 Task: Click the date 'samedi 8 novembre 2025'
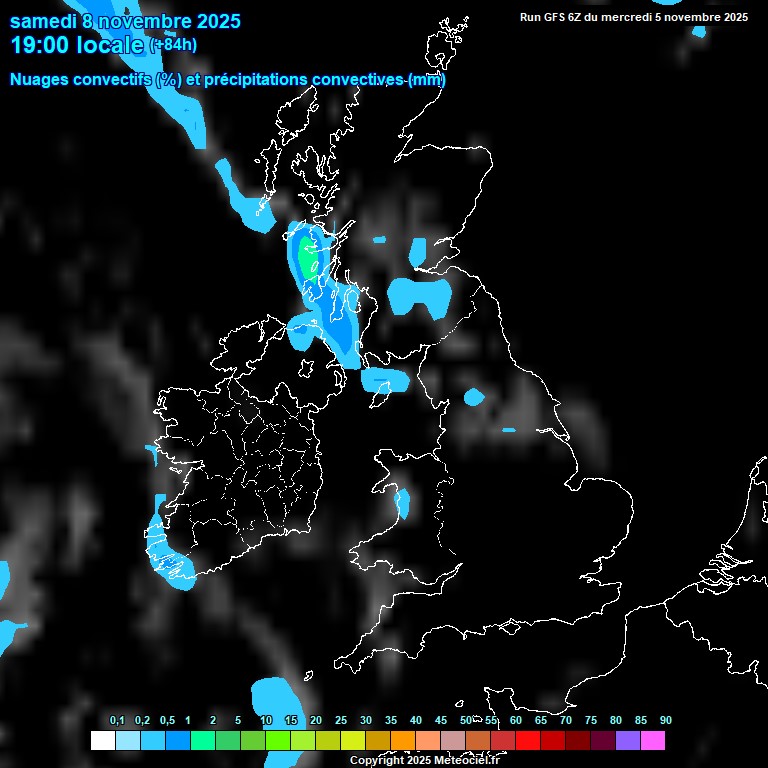coord(125,21)
